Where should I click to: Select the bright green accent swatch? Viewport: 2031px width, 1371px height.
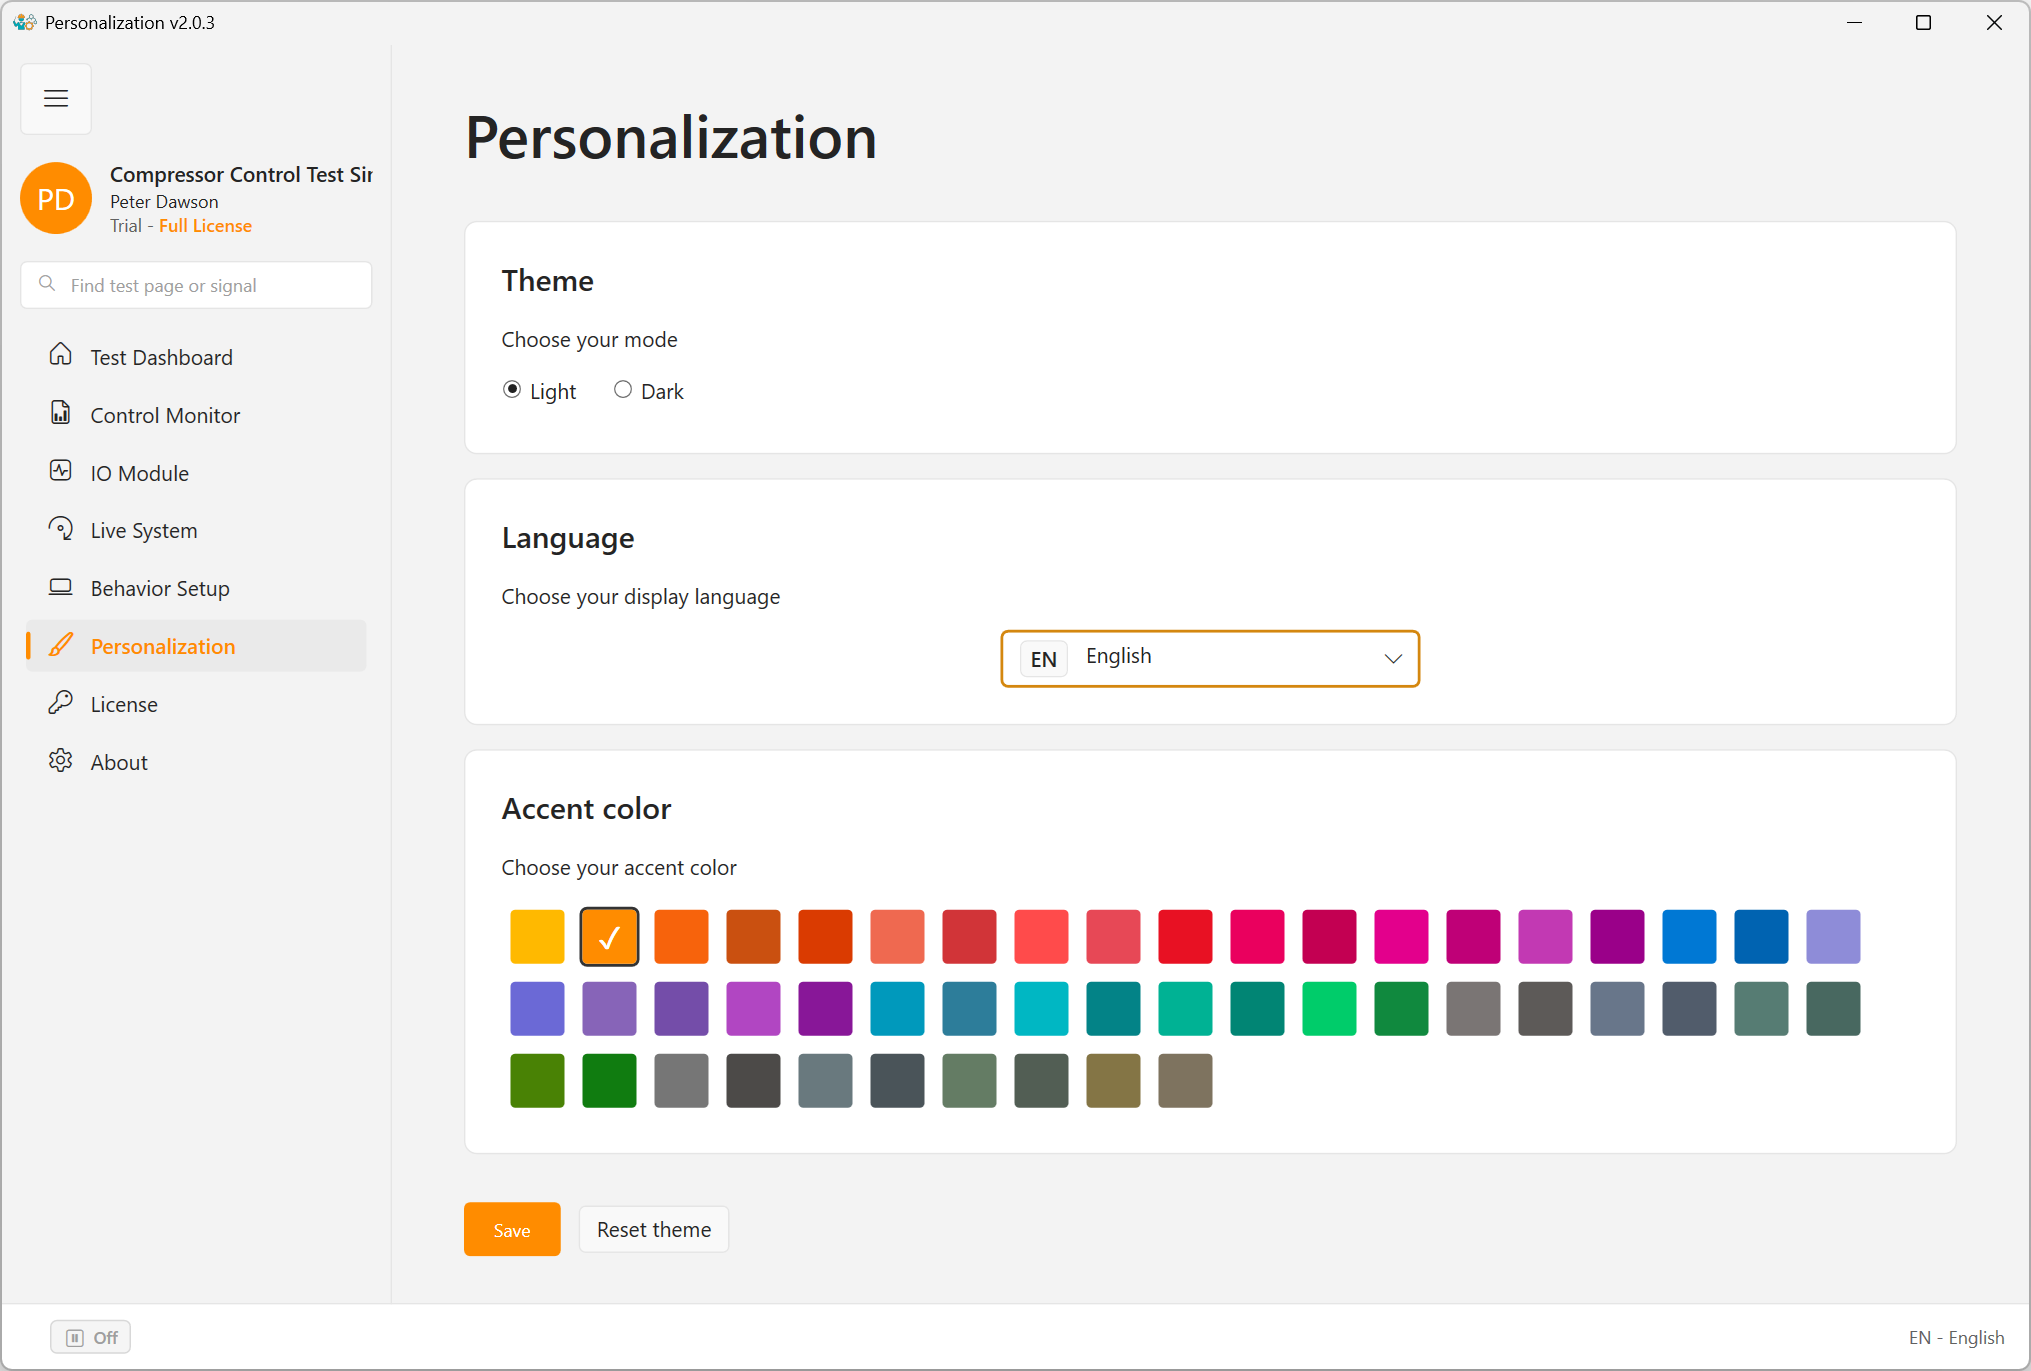point(1329,1008)
